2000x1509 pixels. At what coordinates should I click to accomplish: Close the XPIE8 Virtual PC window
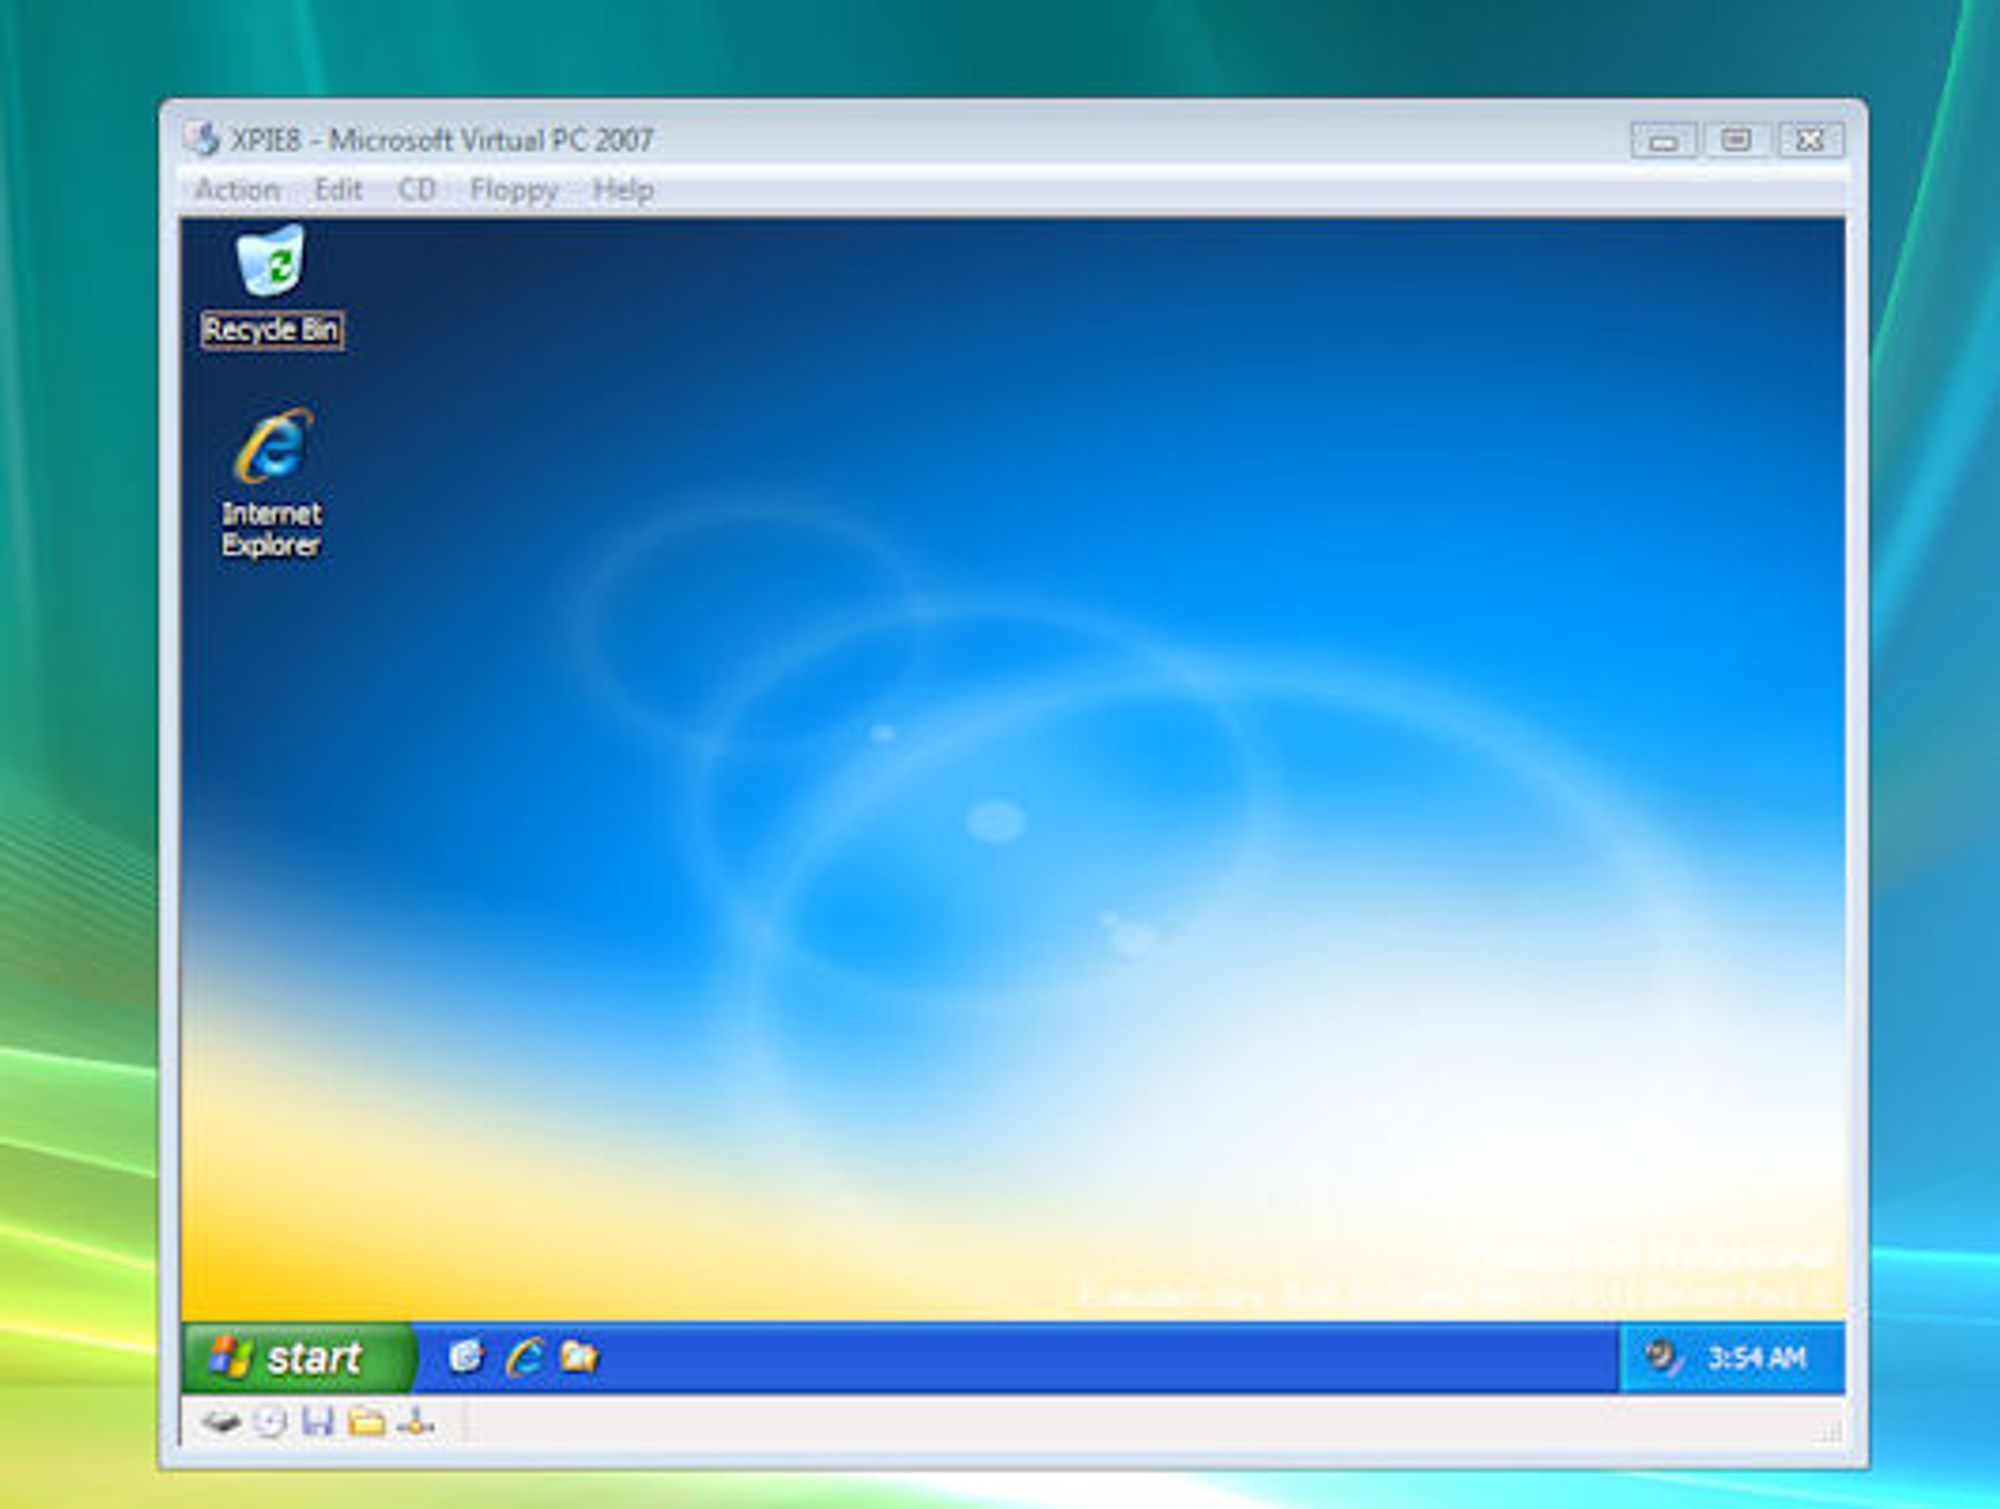[1811, 140]
